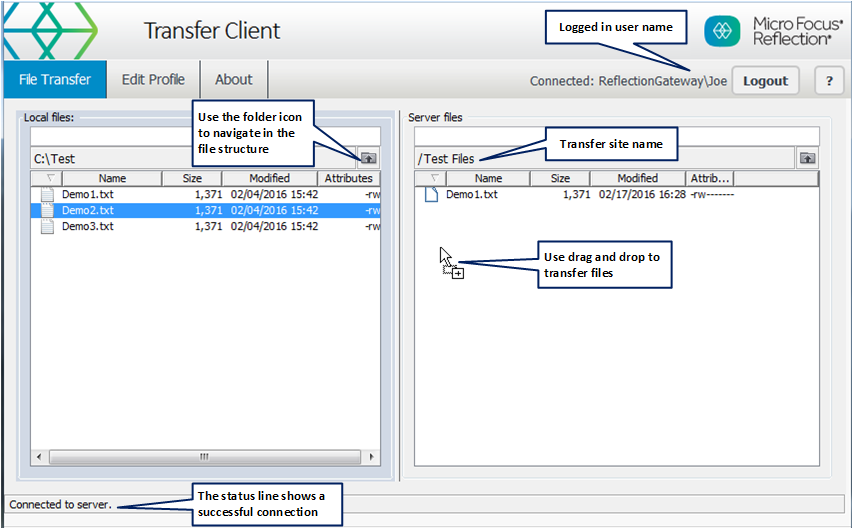
Task: Select Demo1.txt name in server files
Action: [472, 194]
